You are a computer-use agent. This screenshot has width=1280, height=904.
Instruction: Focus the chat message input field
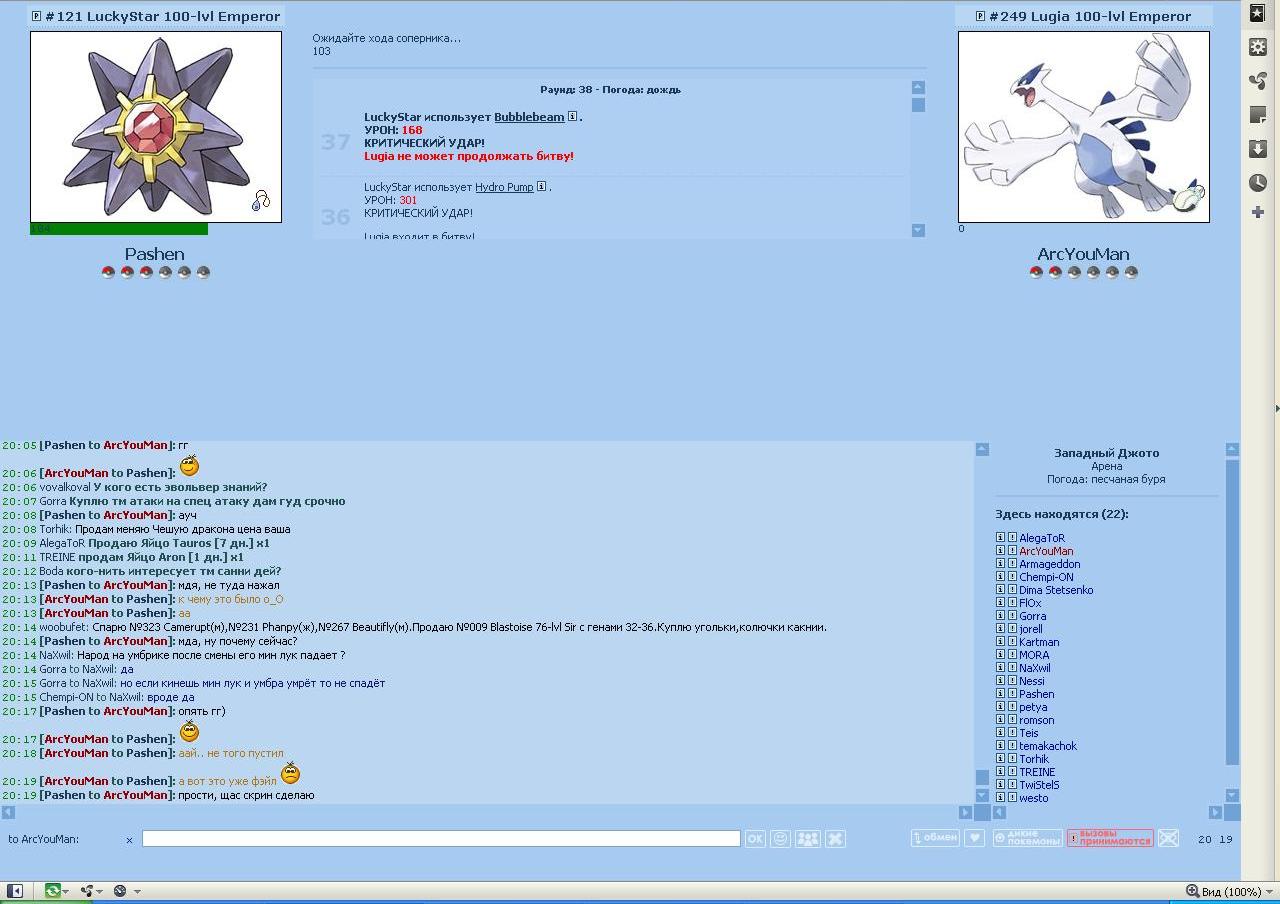coord(440,839)
